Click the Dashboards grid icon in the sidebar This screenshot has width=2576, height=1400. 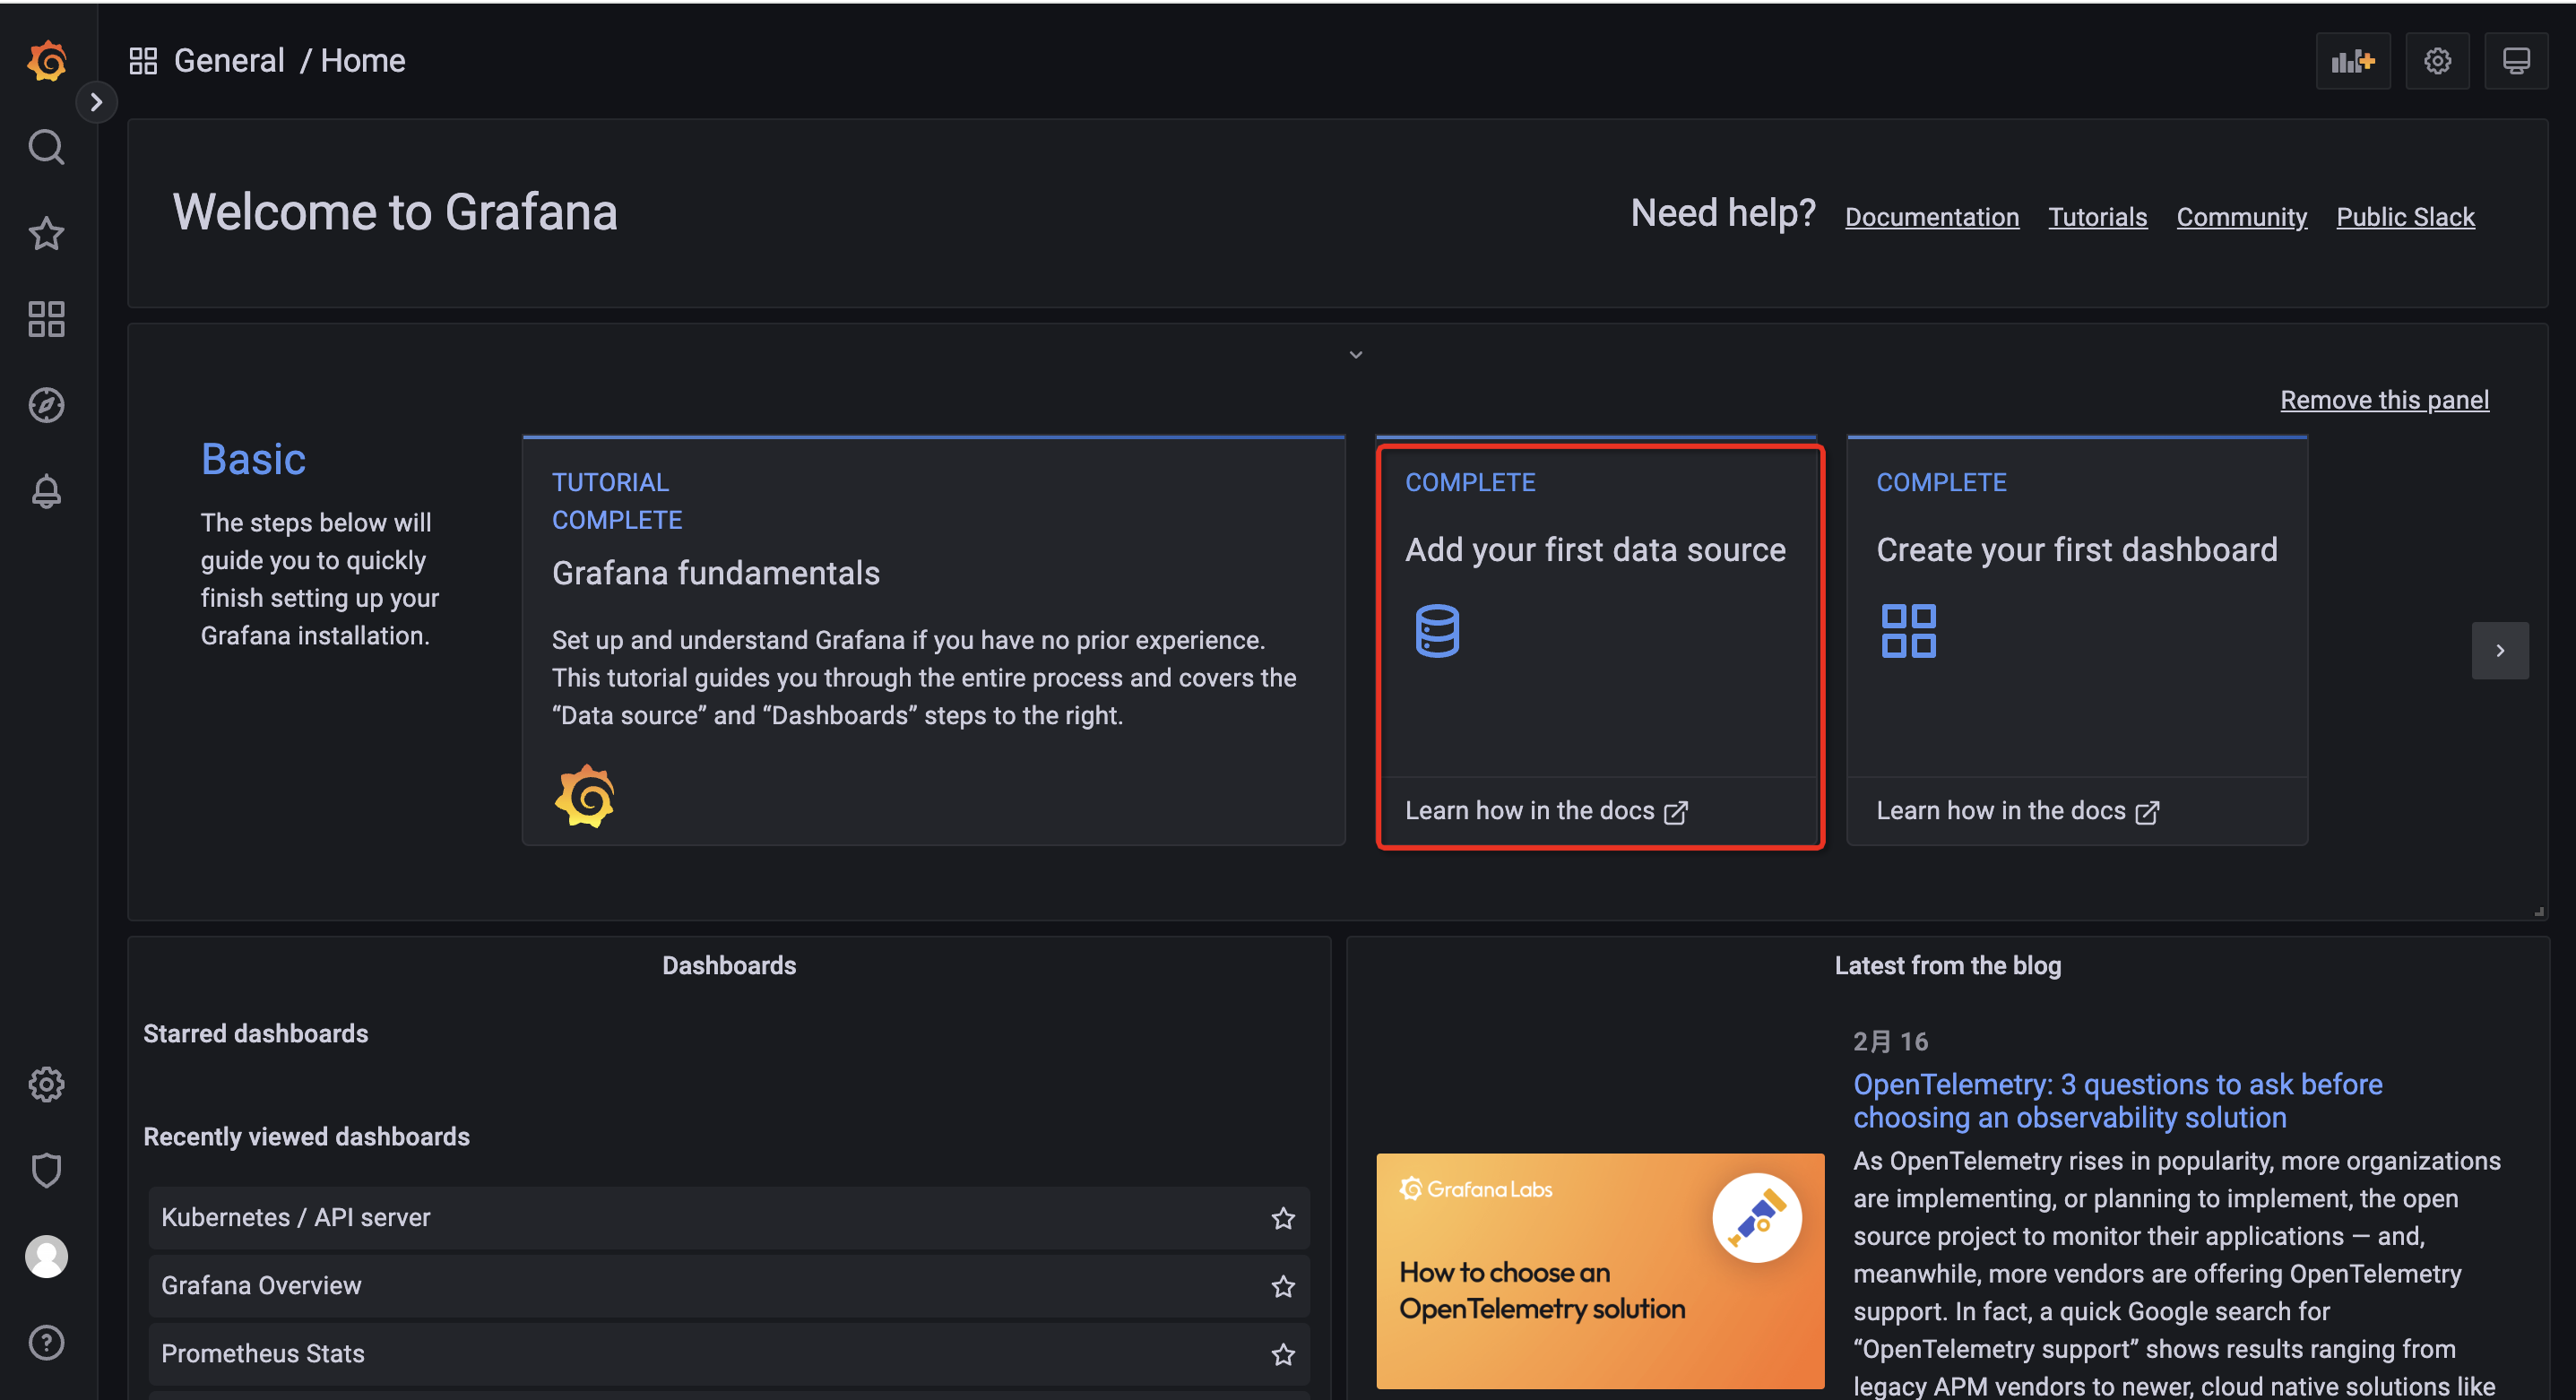click(46, 319)
